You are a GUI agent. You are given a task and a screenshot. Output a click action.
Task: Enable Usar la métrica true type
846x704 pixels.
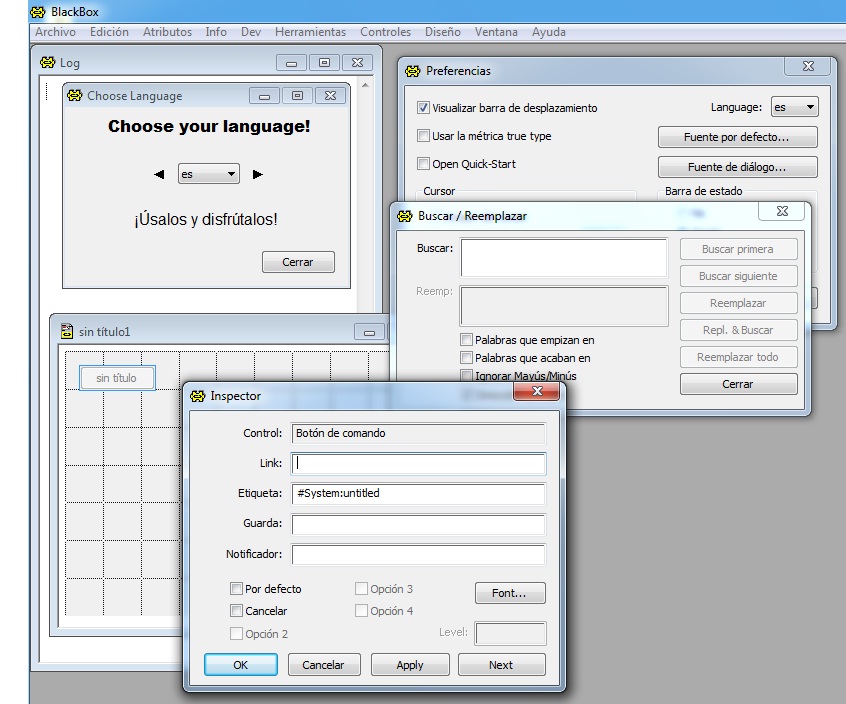pyautogui.click(x=424, y=136)
